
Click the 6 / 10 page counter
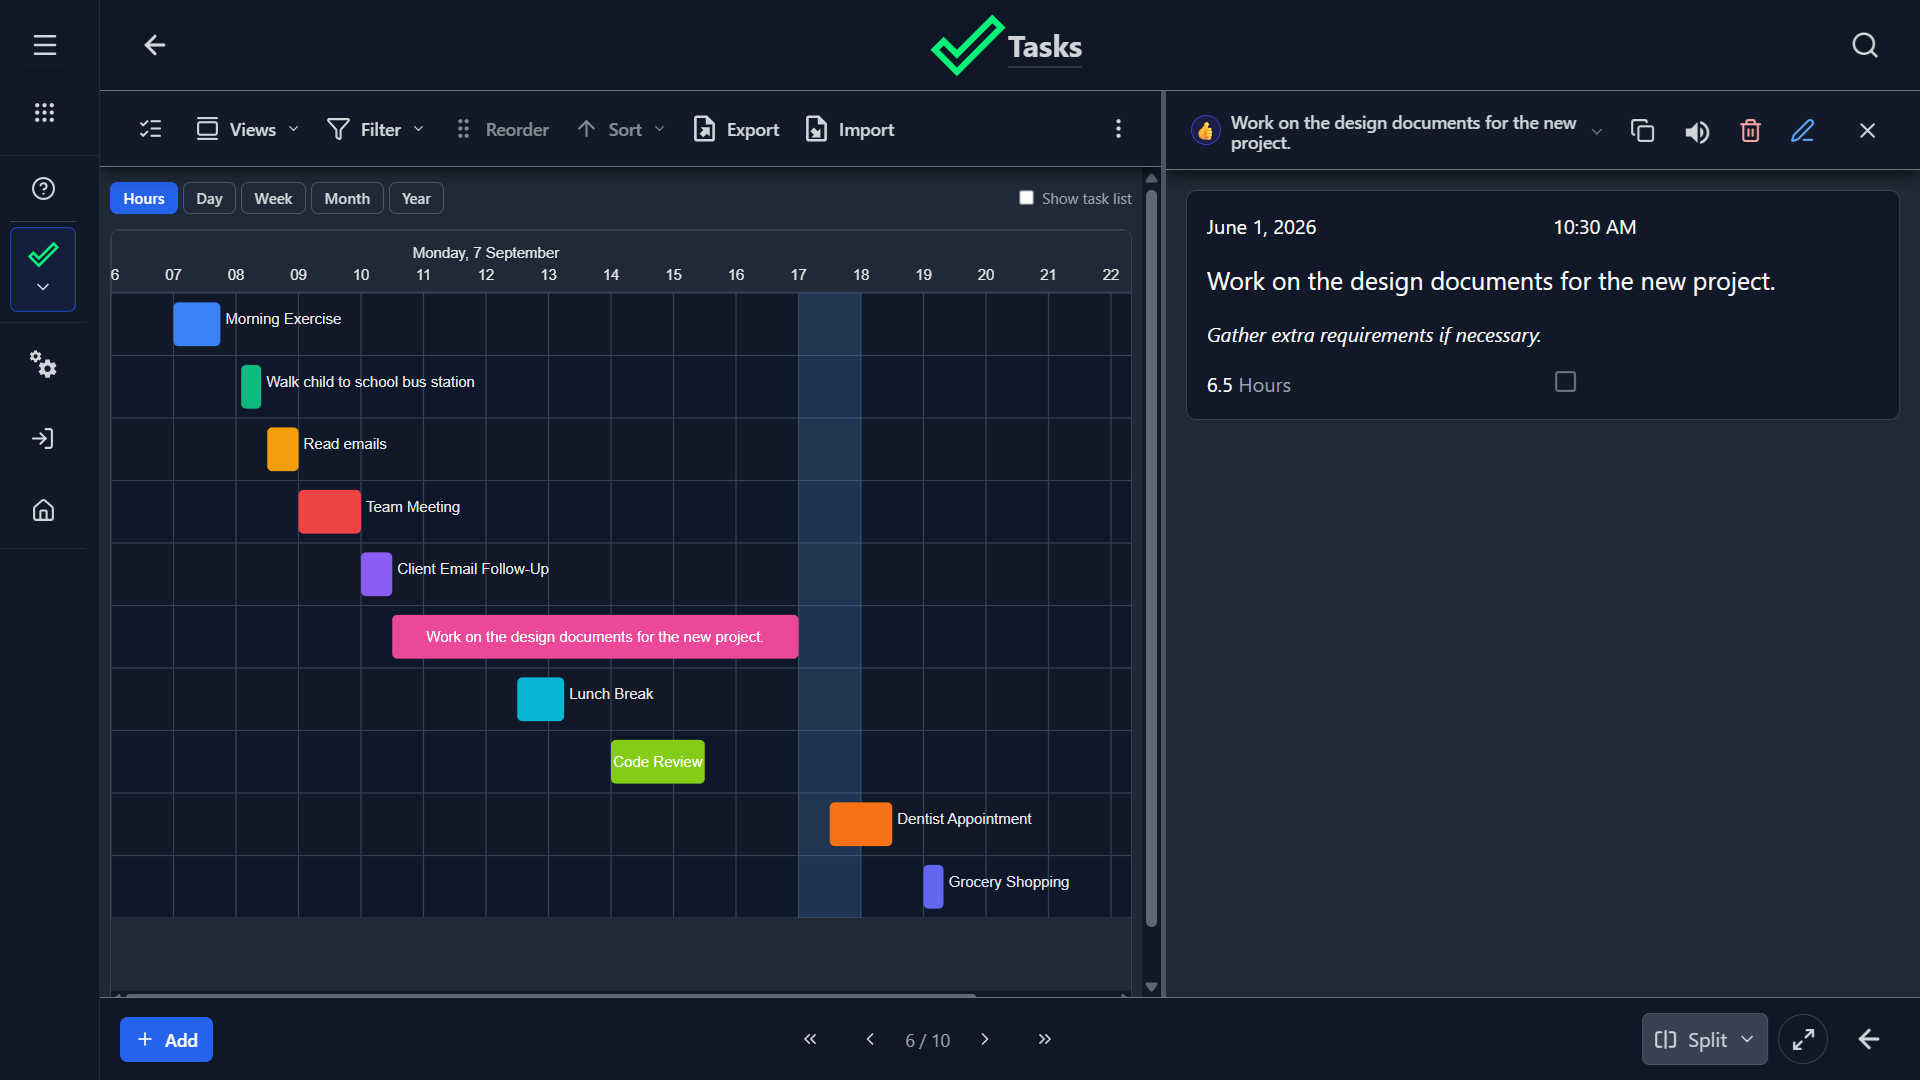(x=927, y=1040)
